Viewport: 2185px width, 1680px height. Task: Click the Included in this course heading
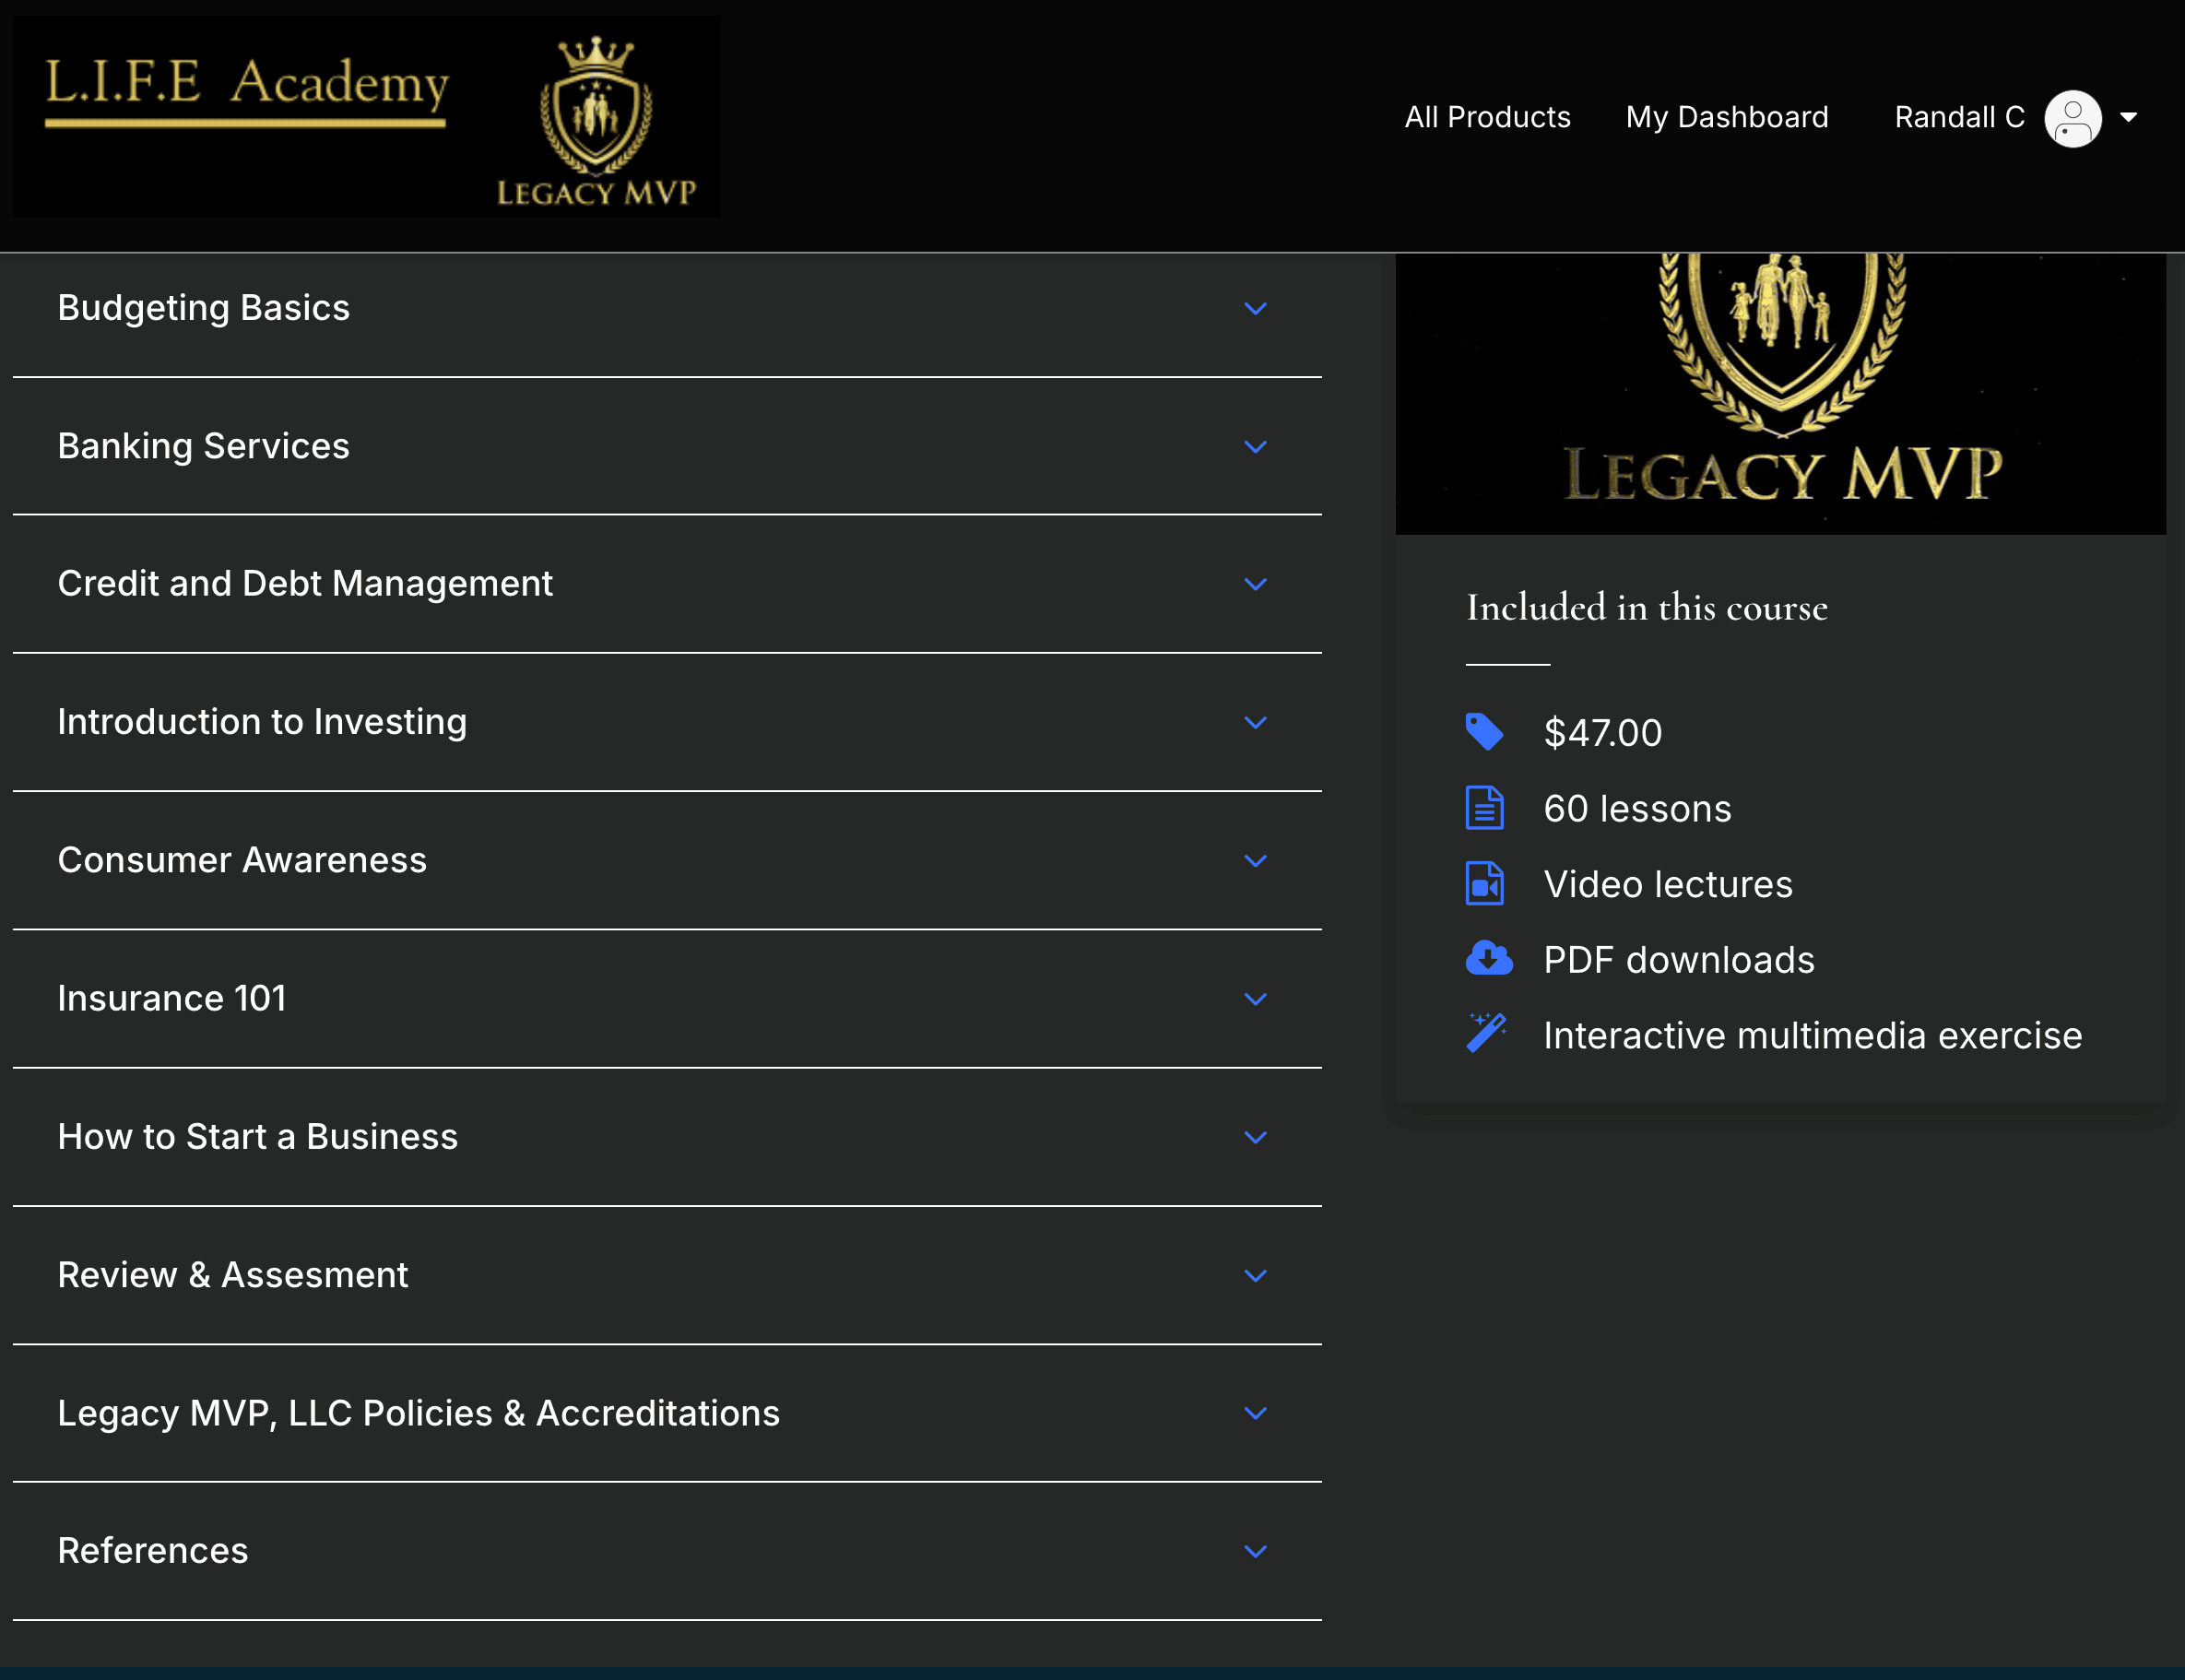point(1647,608)
